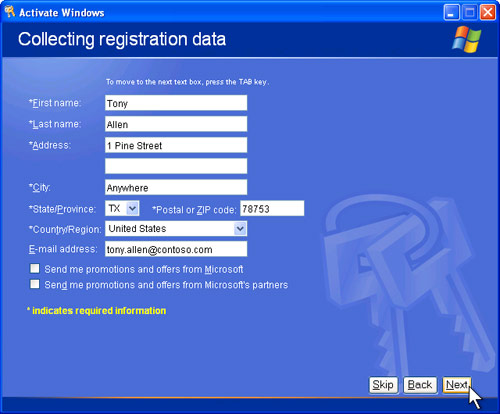
Task: Focus the First name field containing Tony
Action: (176, 103)
